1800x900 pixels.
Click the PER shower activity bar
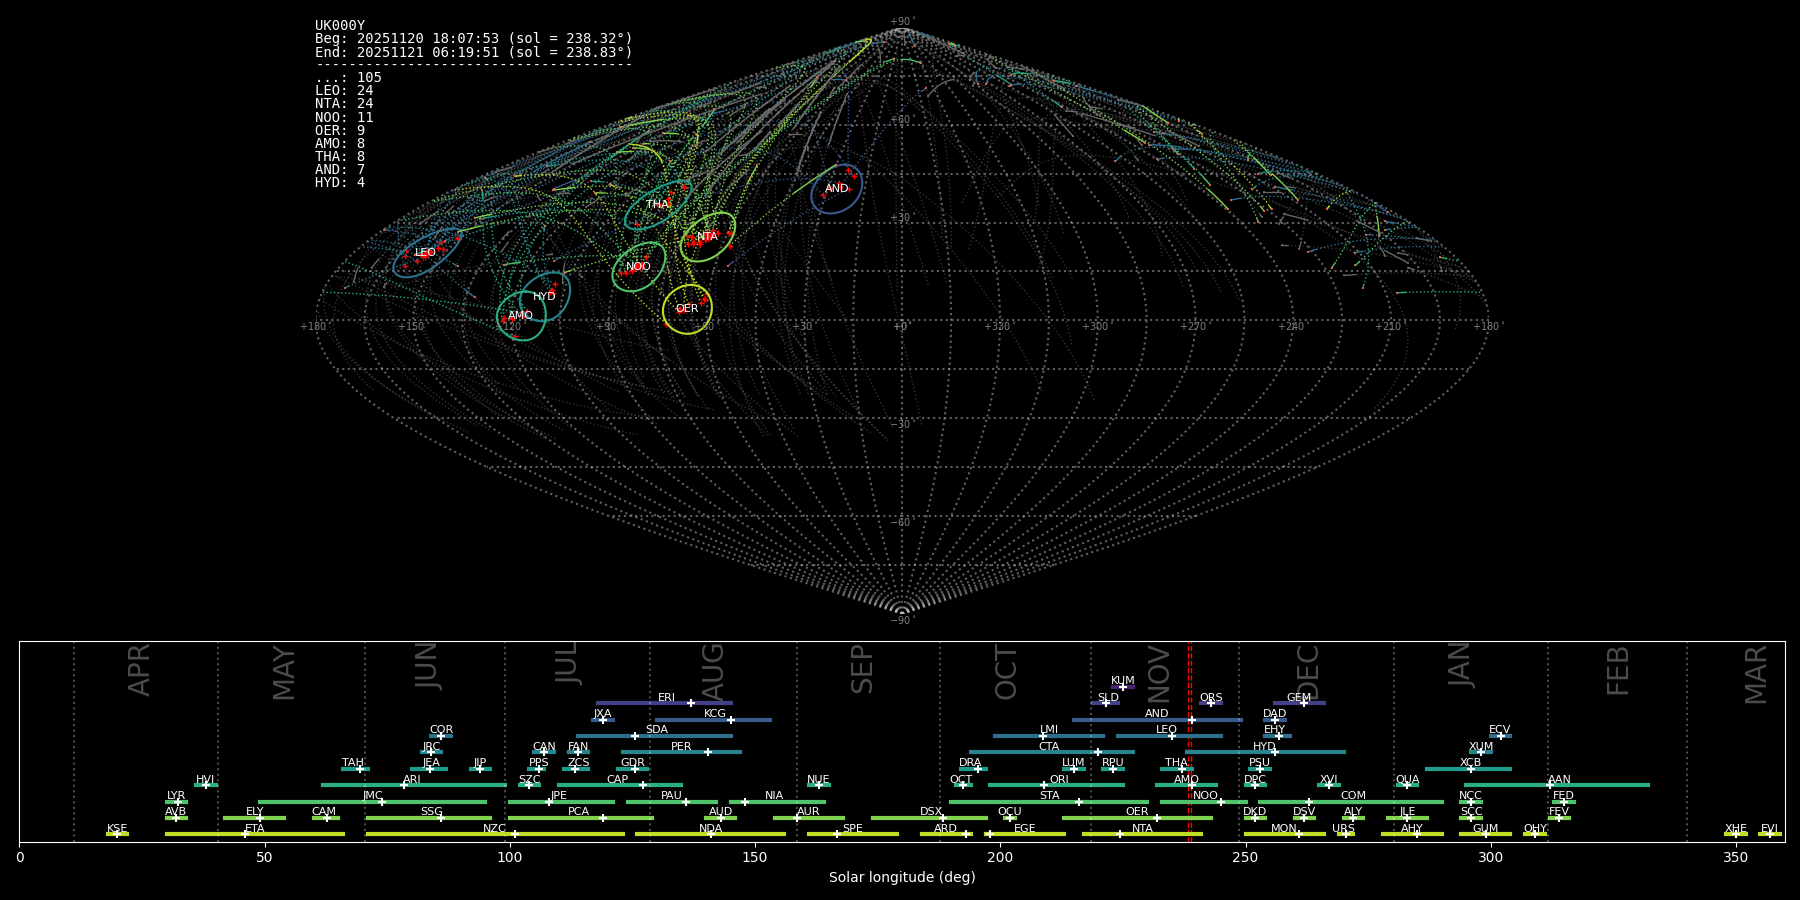pyautogui.click(x=681, y=752)
